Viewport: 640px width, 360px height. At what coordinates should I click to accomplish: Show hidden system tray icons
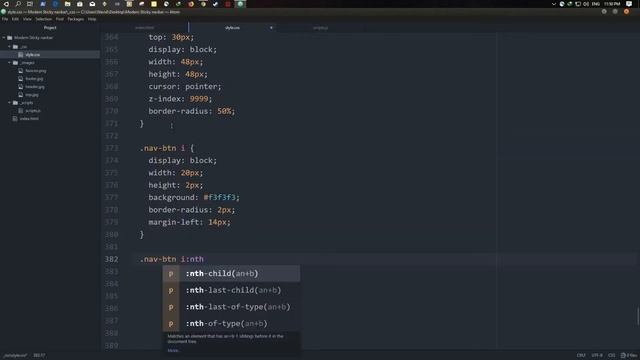click(x=553, y=4)
